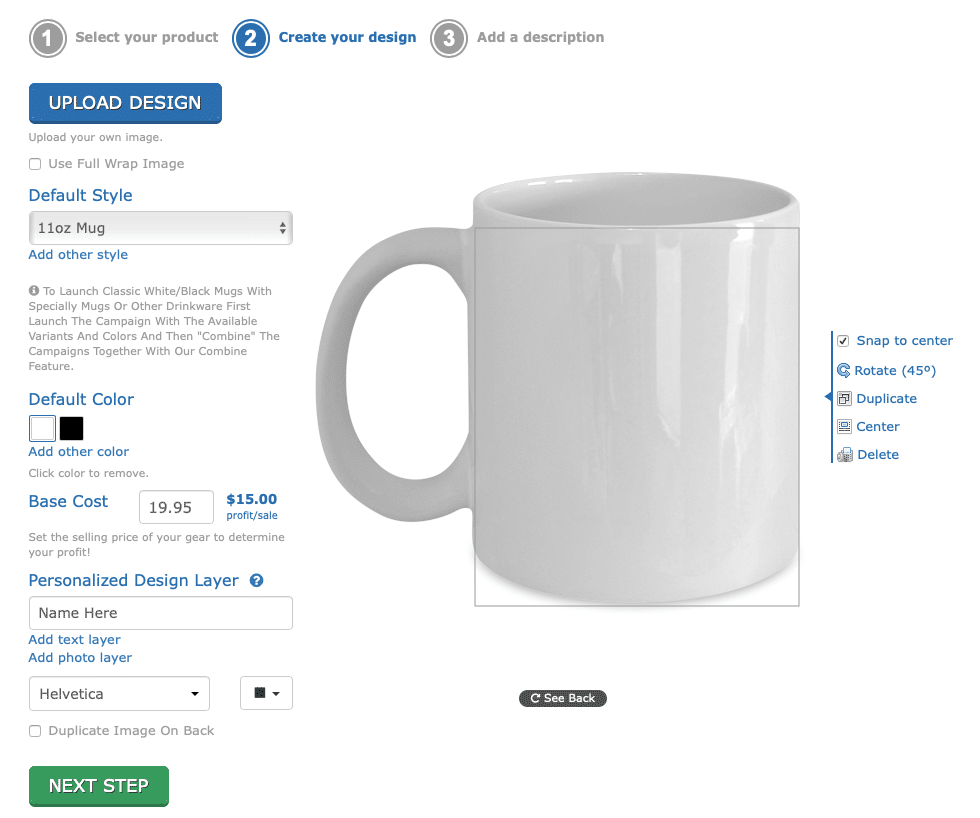The width and height of the screenshot is (980, 818).
Task: Uncheck Snap to center
Action: [x=843, y=341]
